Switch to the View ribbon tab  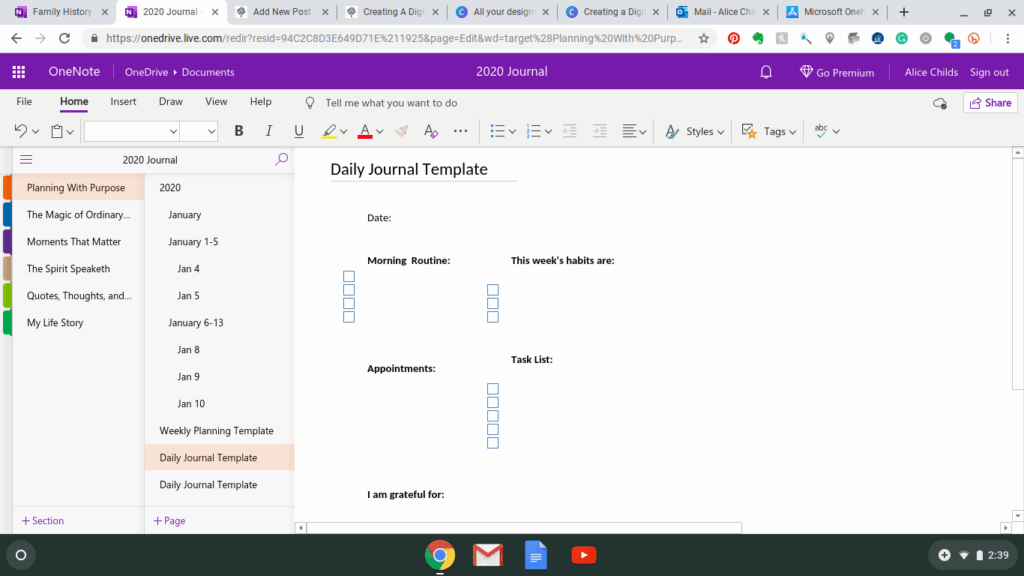[x=216, y=102]
